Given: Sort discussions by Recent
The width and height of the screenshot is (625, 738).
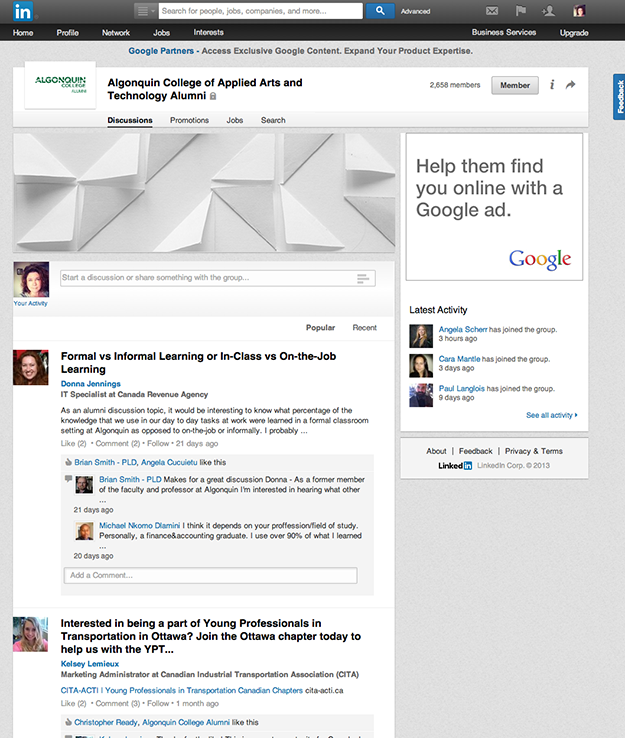Looking at the screenshot, I should 365,328.
